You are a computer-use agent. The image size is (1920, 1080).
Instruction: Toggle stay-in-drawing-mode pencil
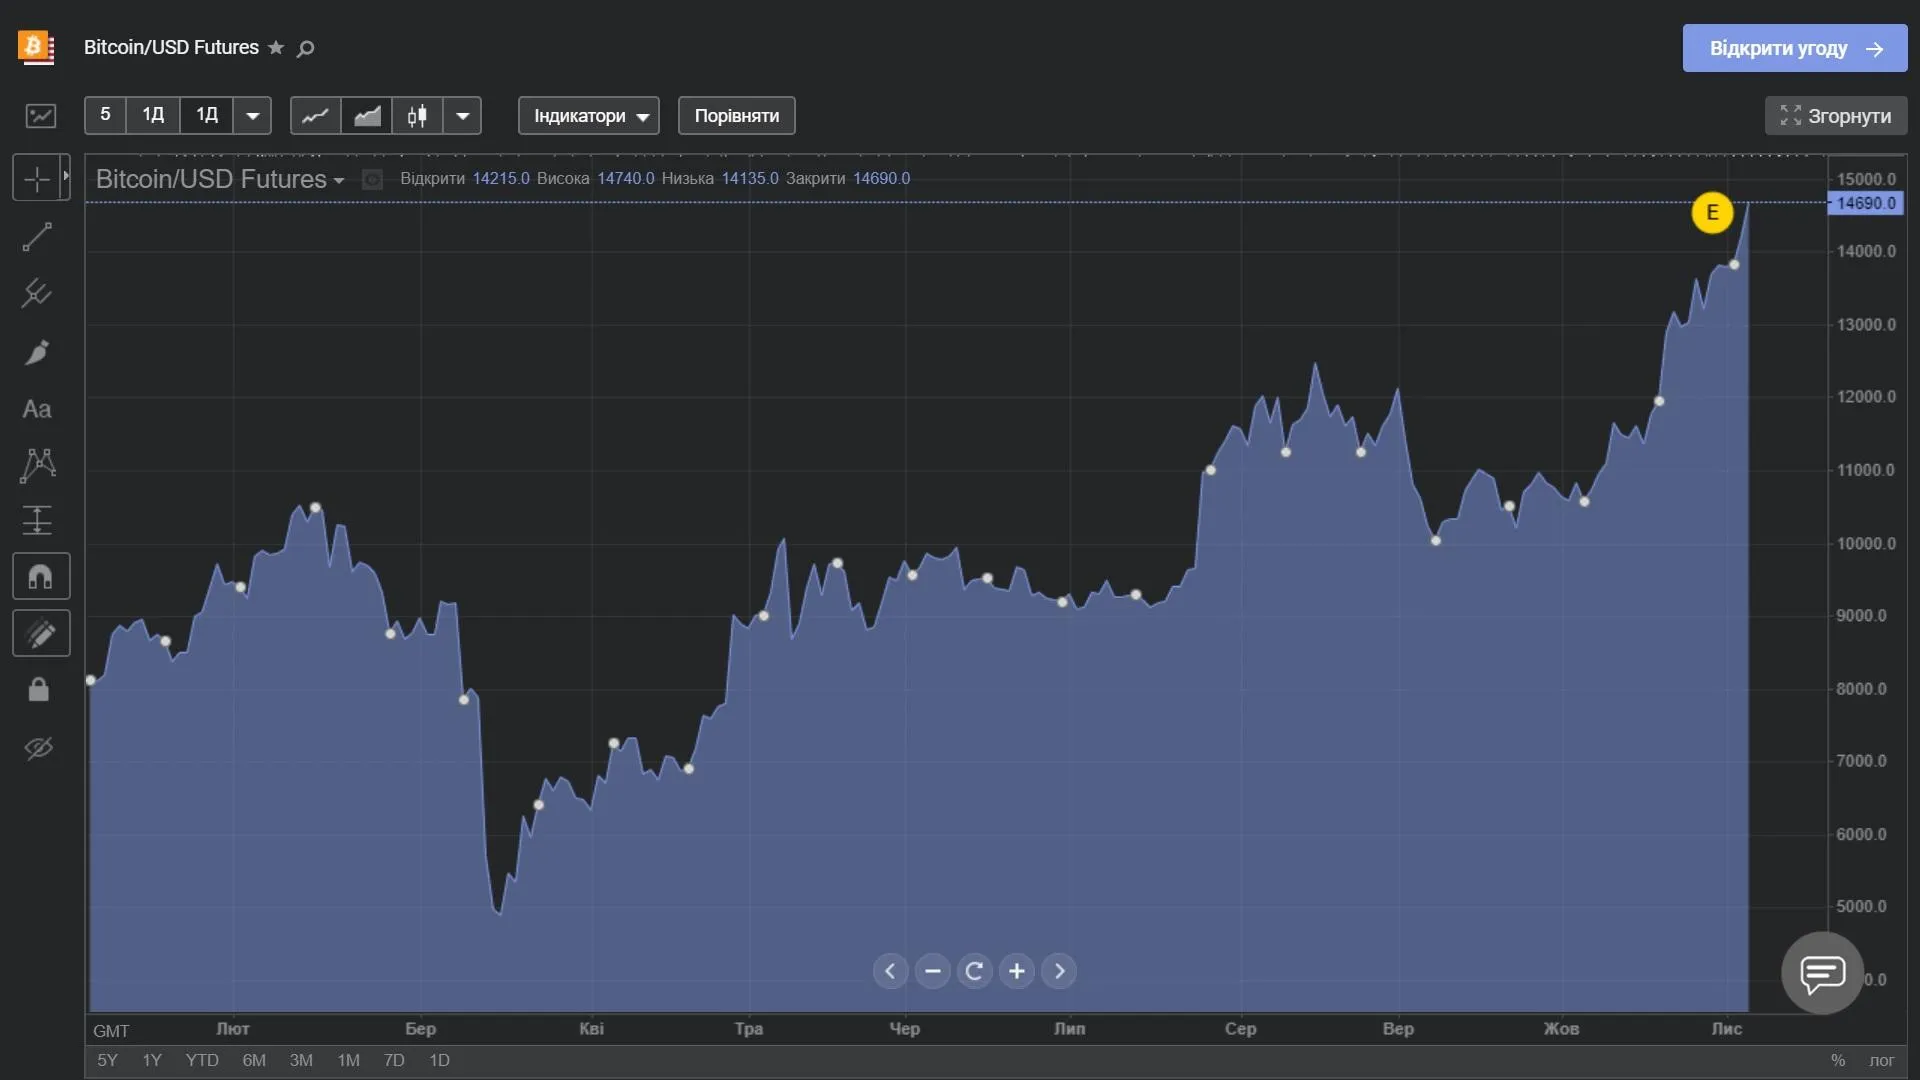coord(41,634)
